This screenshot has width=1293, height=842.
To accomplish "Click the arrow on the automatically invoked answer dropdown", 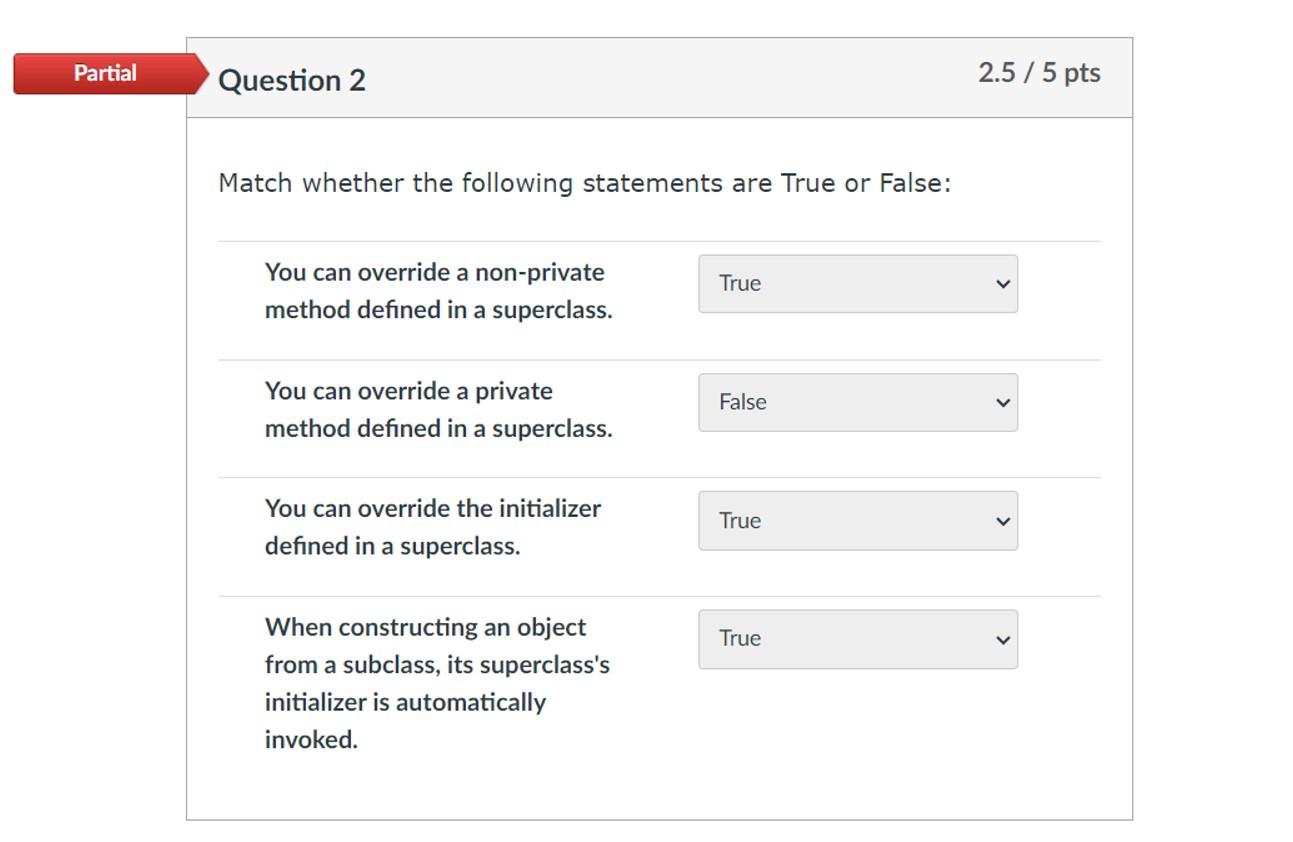I will tap(1003, 640).
